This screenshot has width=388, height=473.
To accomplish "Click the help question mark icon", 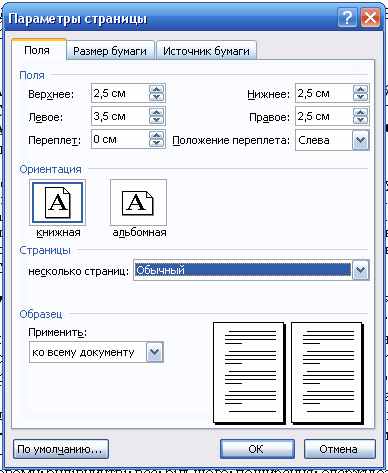I will point(347,18).
